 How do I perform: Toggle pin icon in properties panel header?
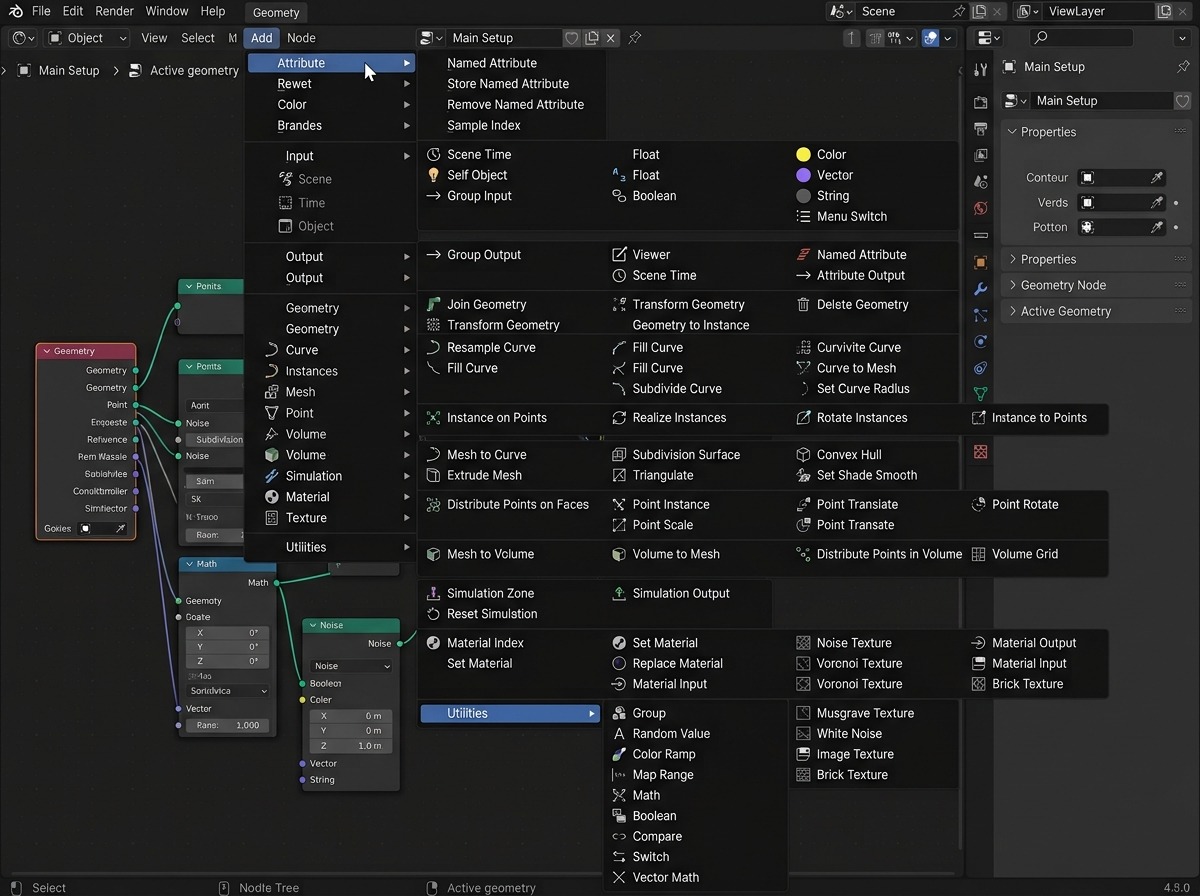1184,67
